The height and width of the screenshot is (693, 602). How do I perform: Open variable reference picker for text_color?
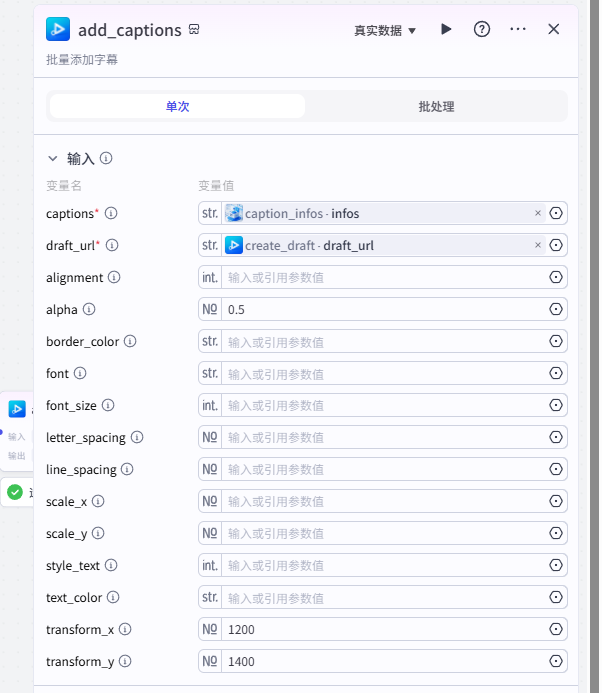point(556,597)
